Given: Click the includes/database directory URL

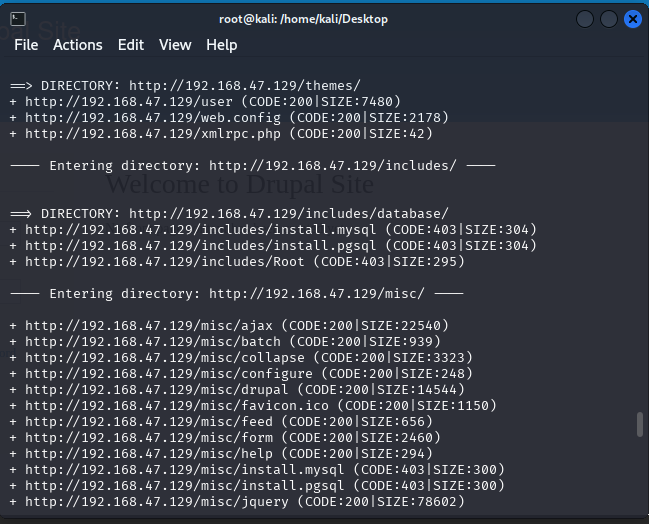Looking at the screenshot, I should pos(288,213).
